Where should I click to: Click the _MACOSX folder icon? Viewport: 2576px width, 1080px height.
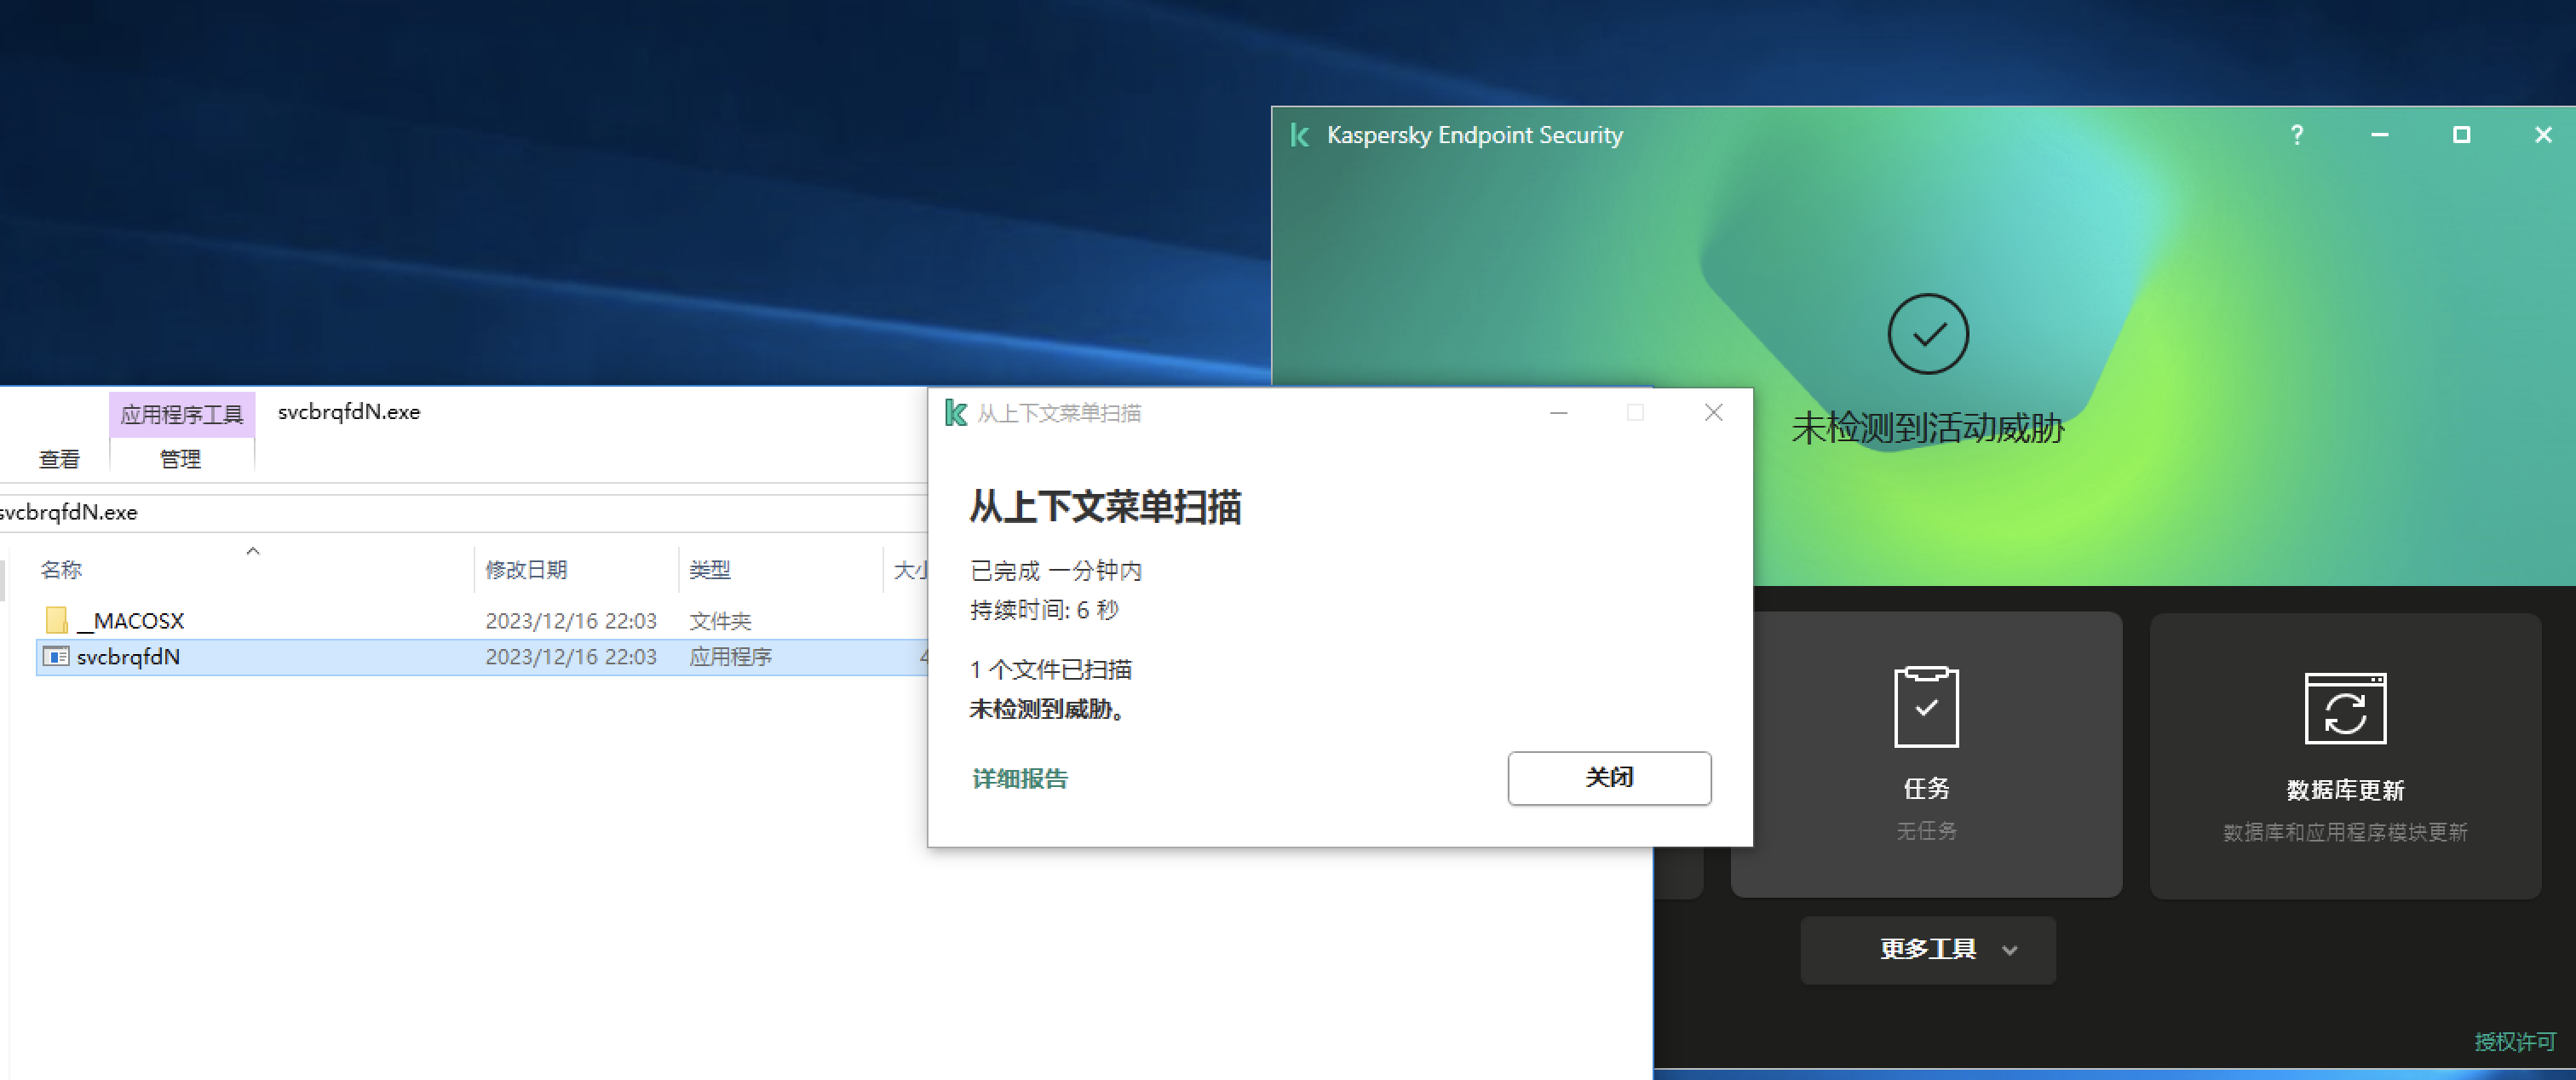[56, 621]
